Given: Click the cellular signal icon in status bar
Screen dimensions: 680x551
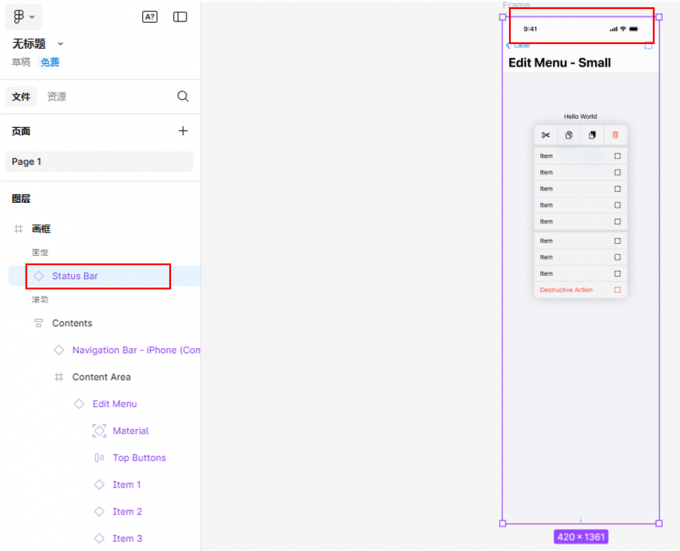Looking at the screenshot, I should (x=614, y=29).
